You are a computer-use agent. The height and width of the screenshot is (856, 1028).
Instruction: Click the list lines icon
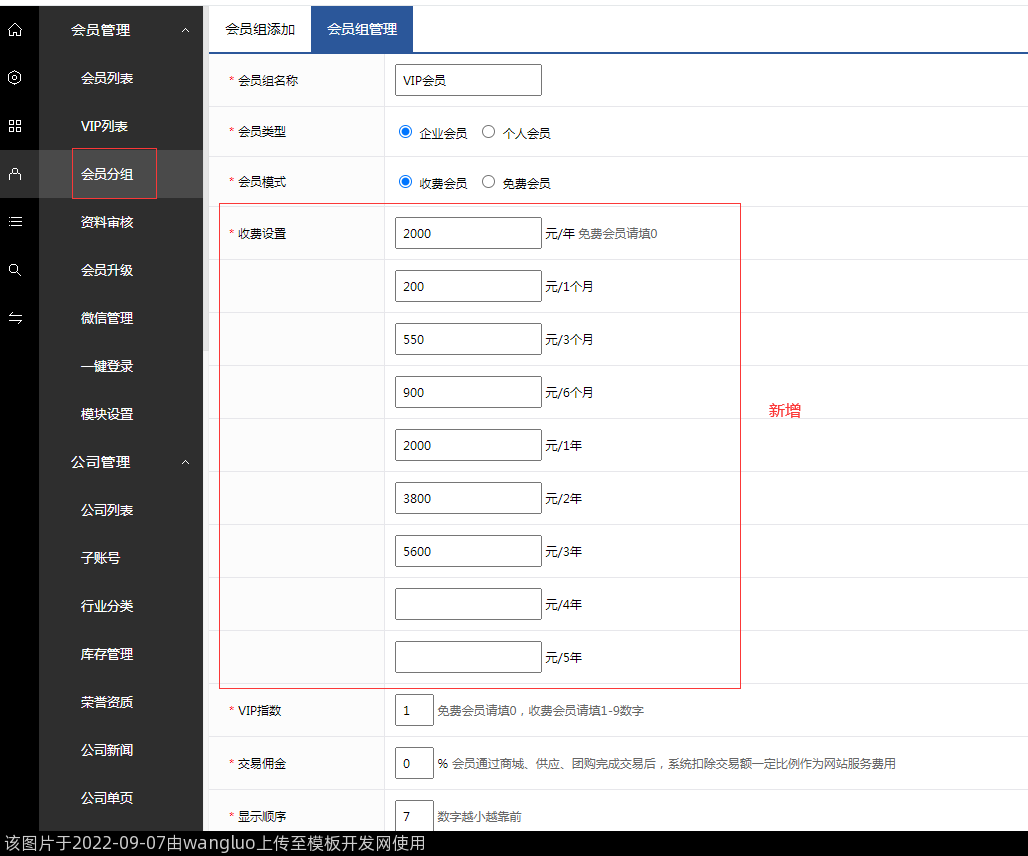(15, 222)
